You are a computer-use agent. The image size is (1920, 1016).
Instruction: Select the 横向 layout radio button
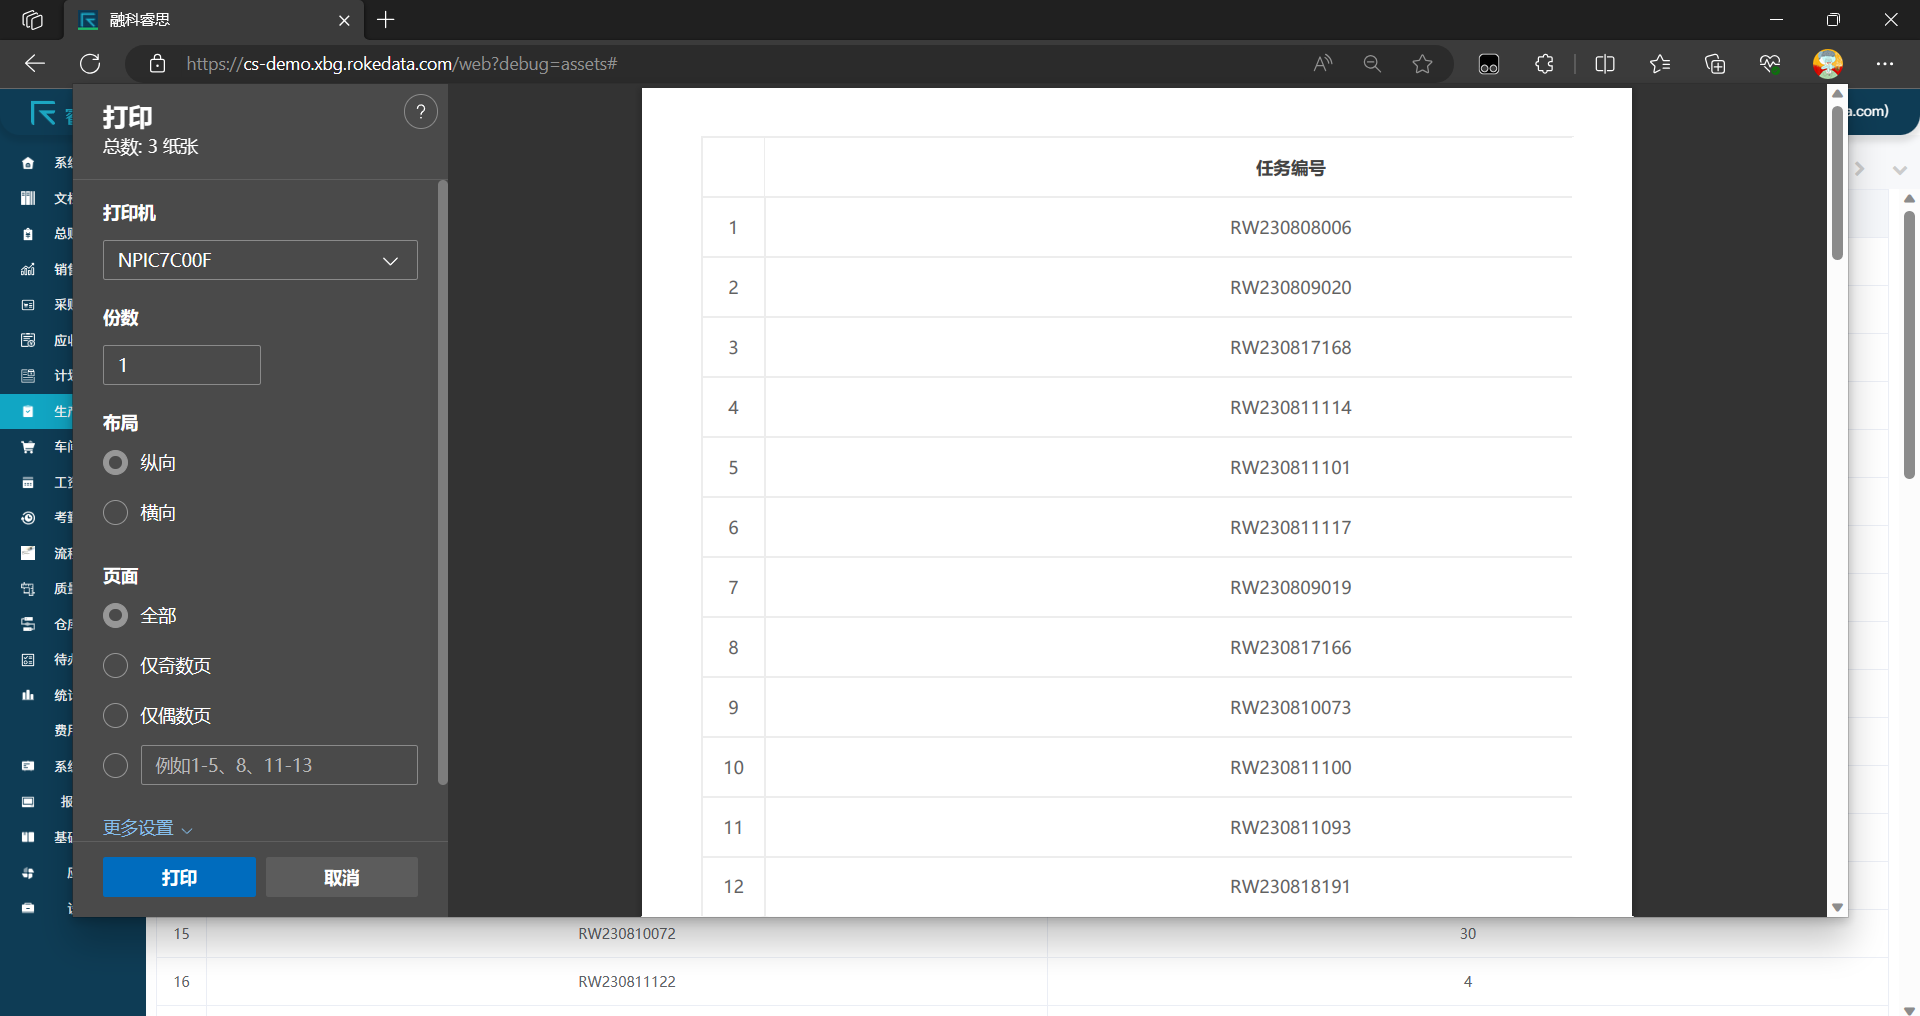tap(115, 512)
